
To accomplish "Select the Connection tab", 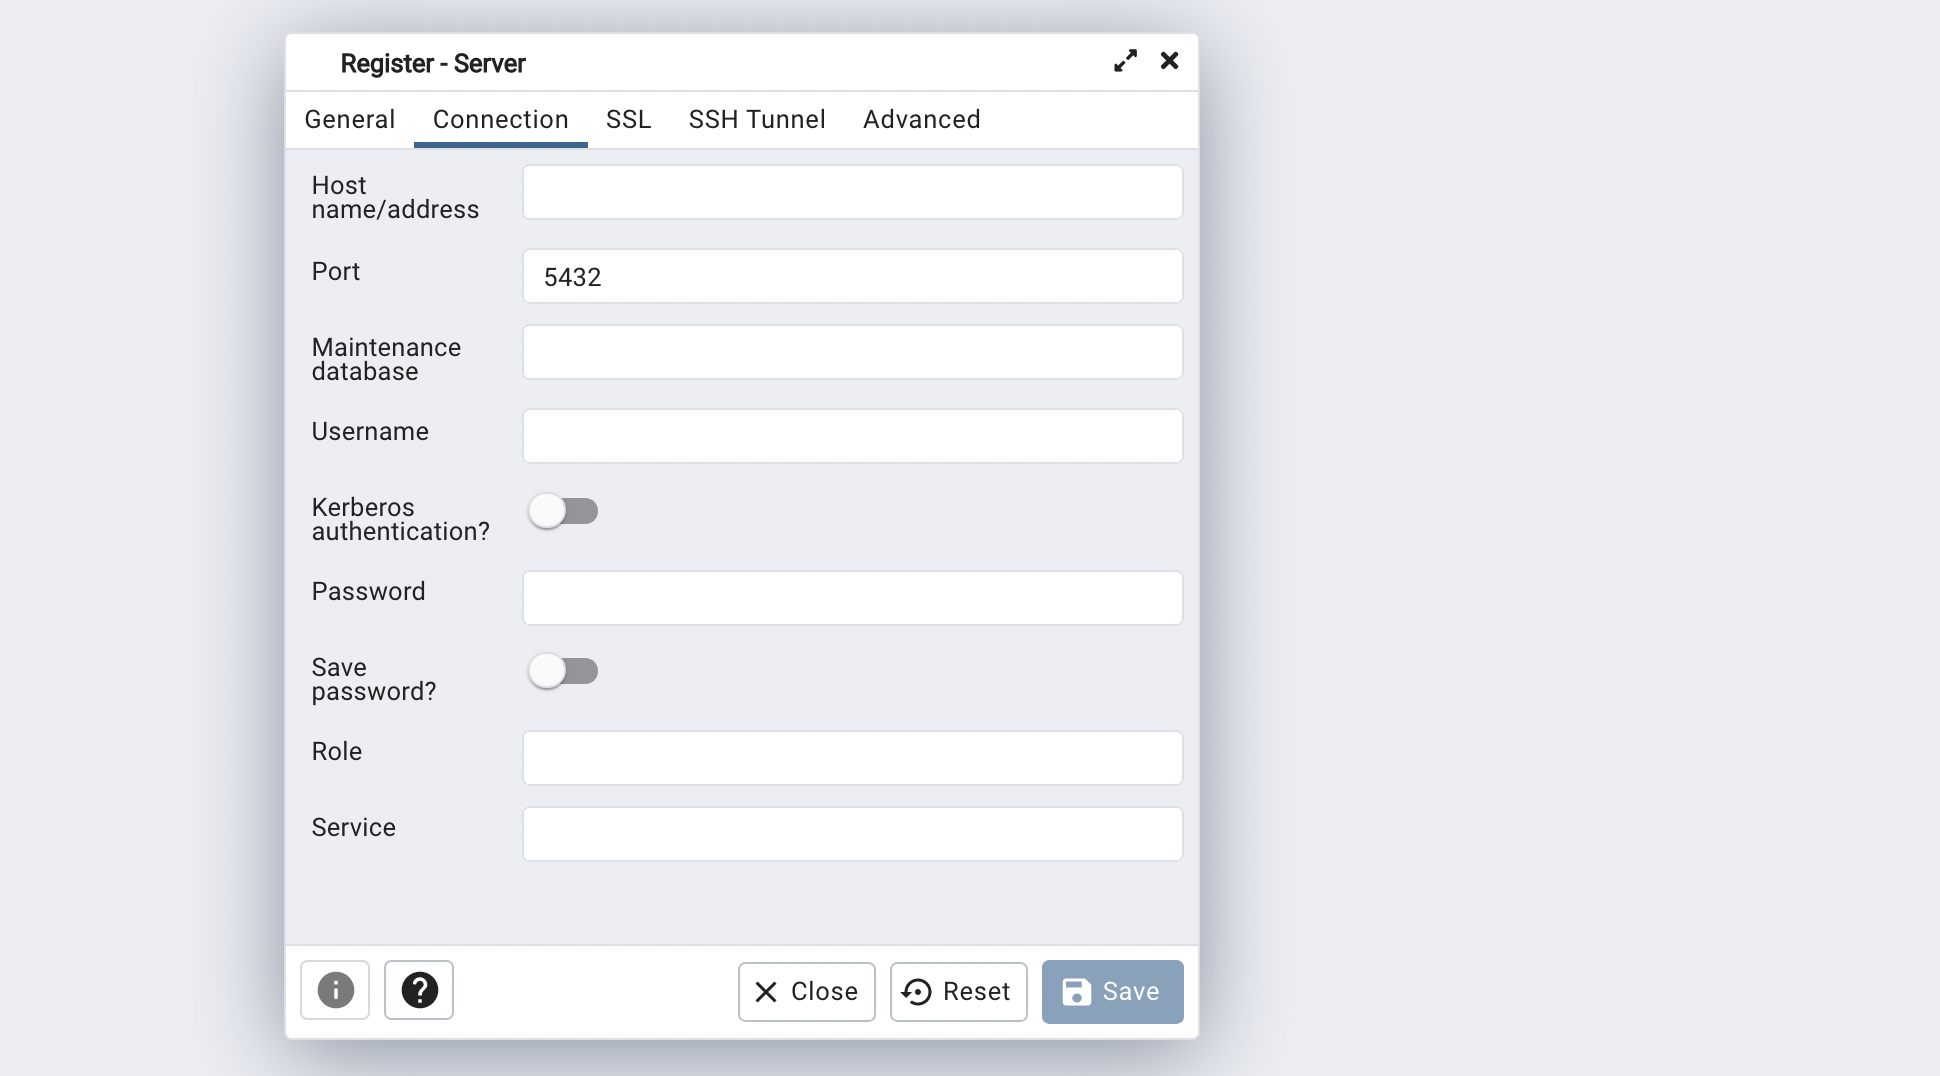I will (500, 120).
